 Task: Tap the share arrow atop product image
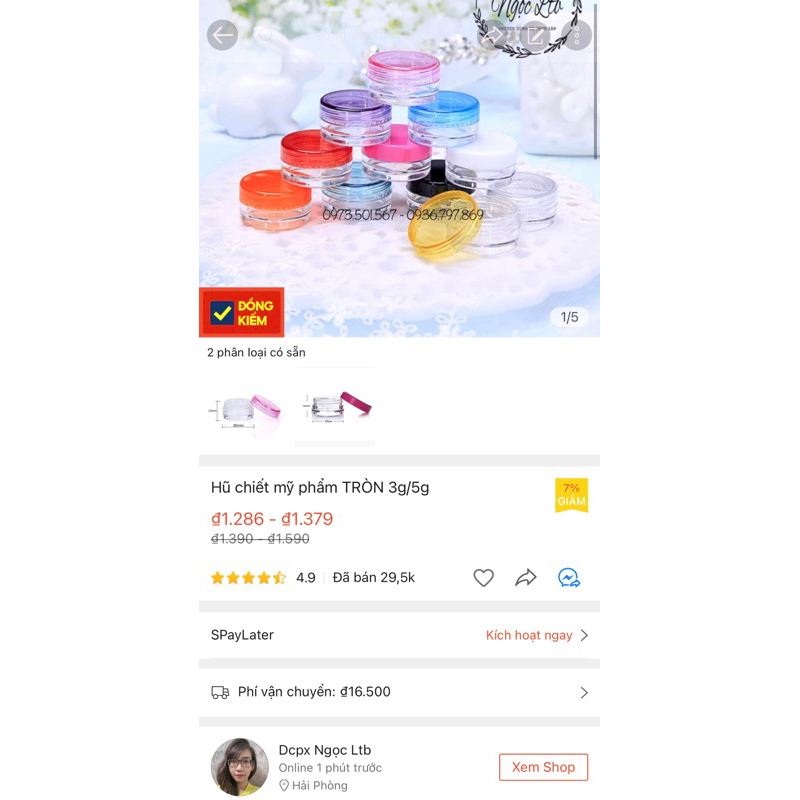pos(492,35)
